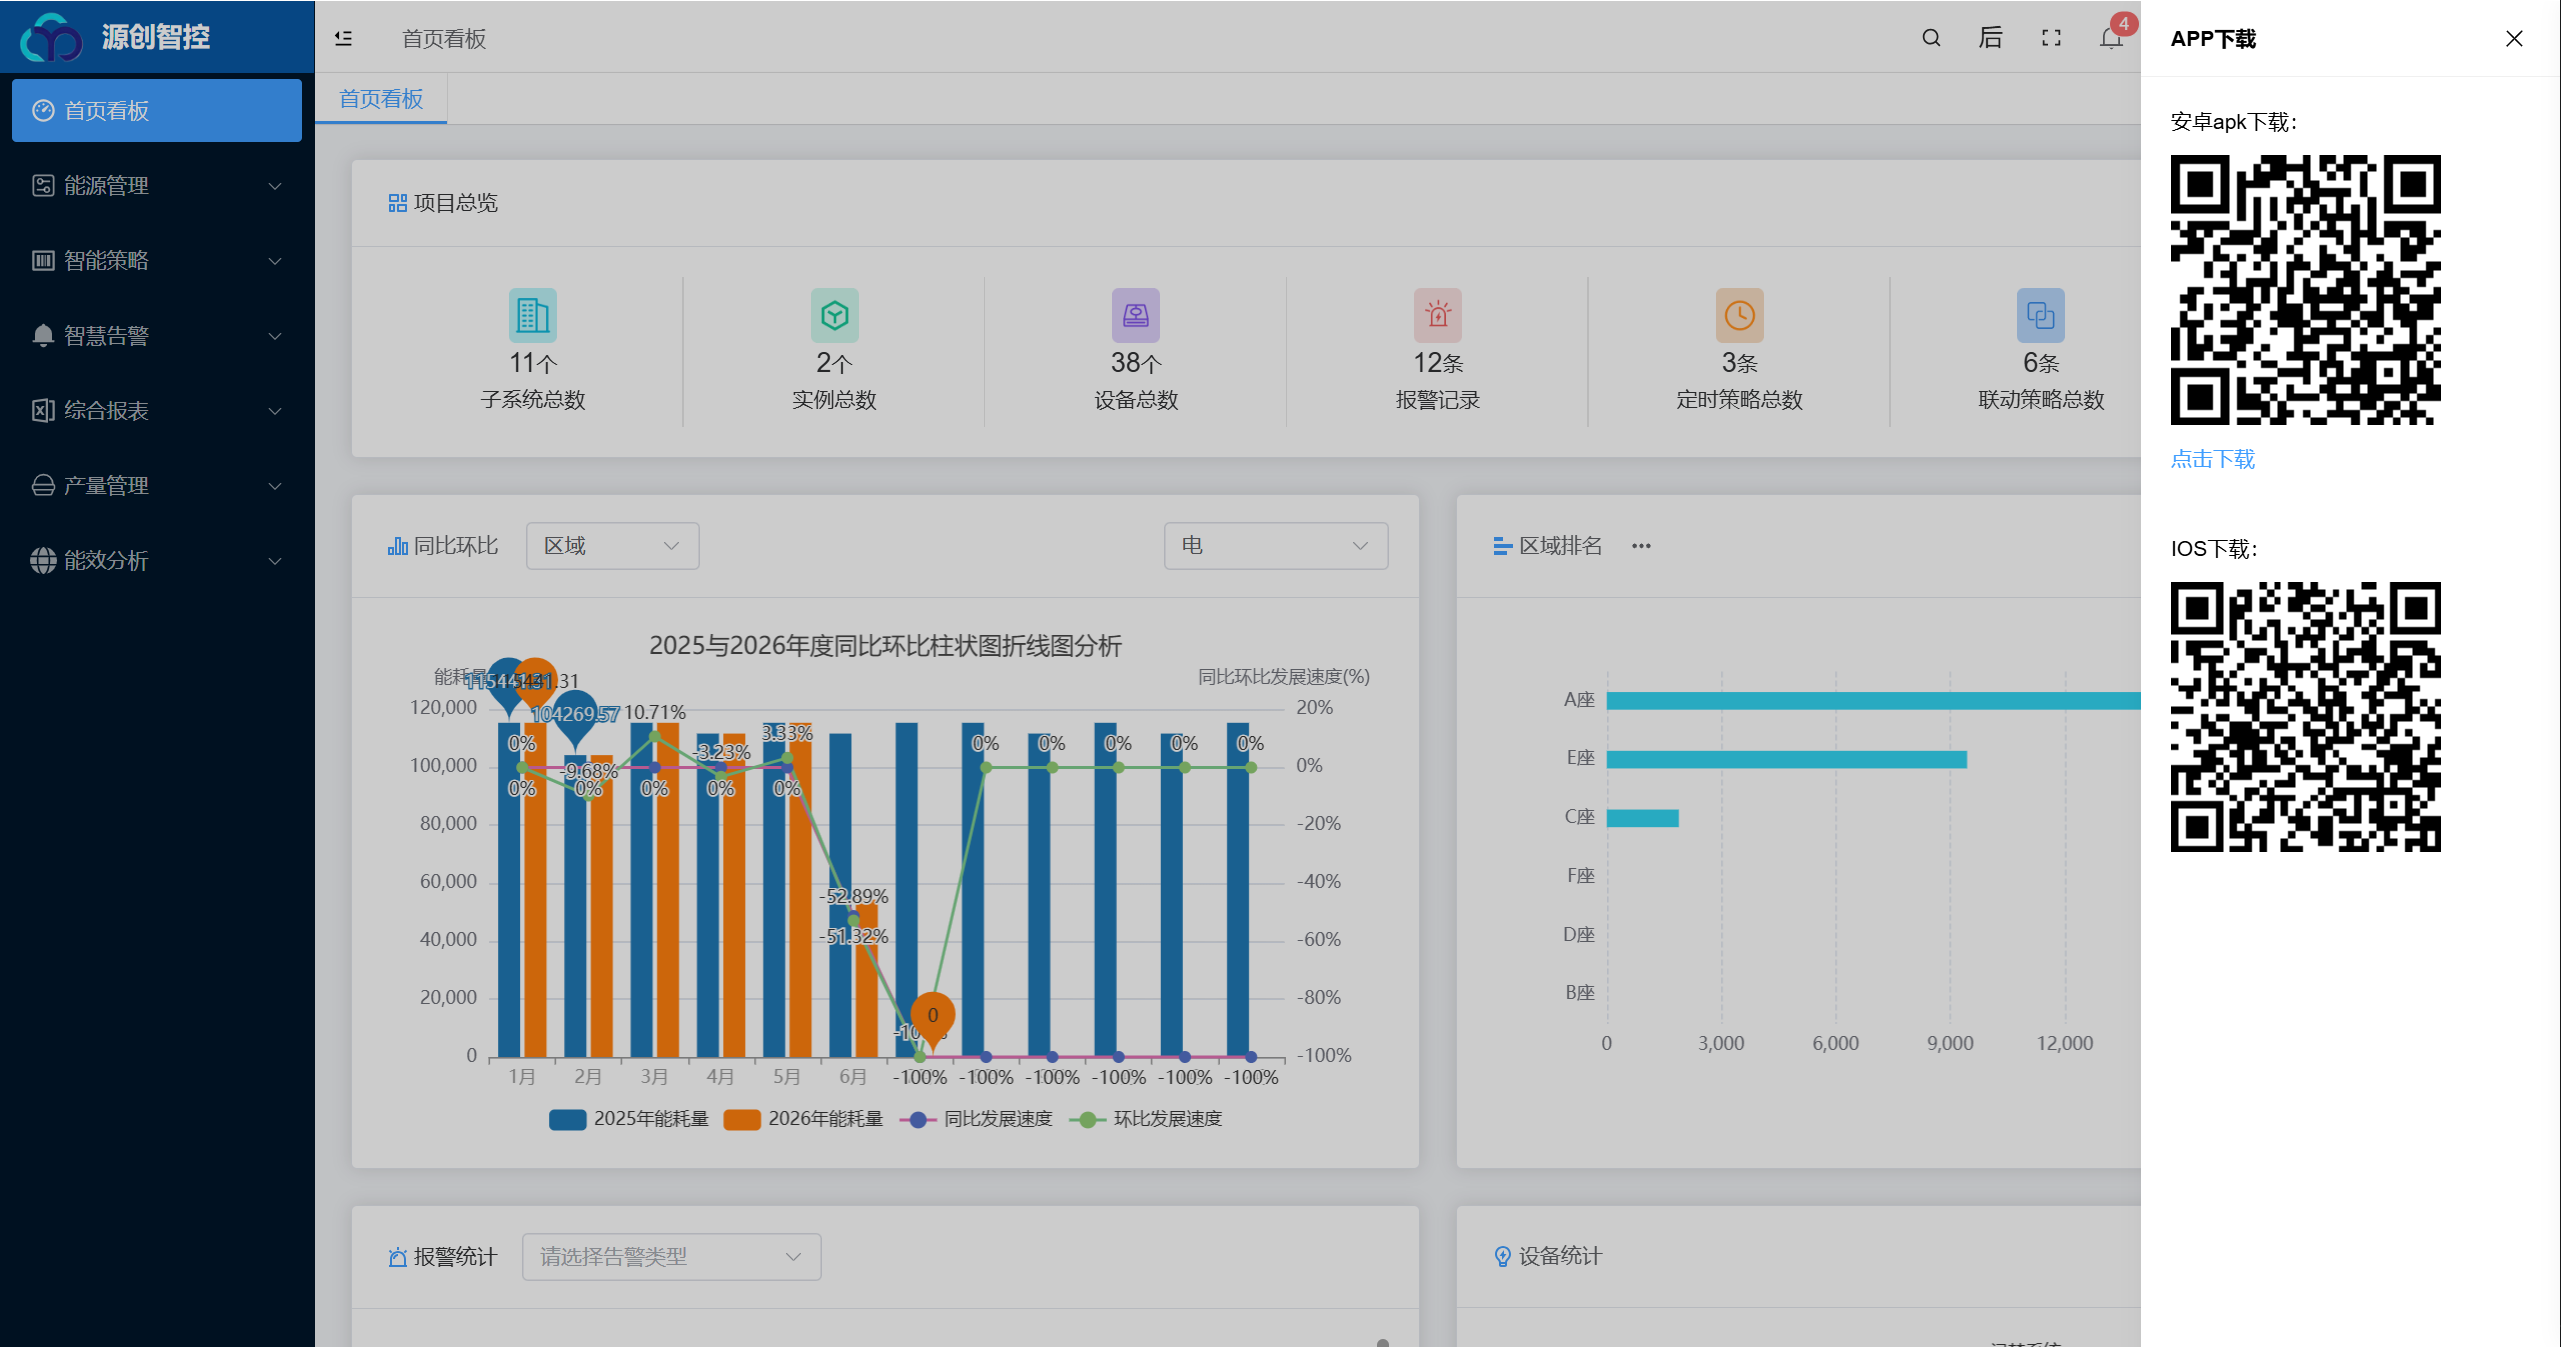The width and height of the screenshot is (2561, 1347).
Task: Close the APP下载 panel
Action: [x=2514, y=38]
